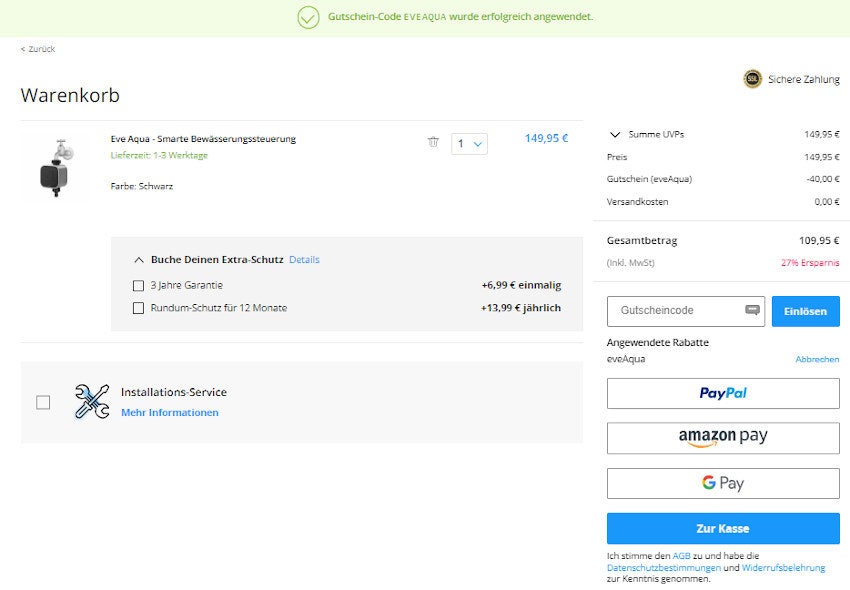This screenshot has height=590, width=850.
Task: Remove coupon via Abbrechen link
Action: click(817, 359)
